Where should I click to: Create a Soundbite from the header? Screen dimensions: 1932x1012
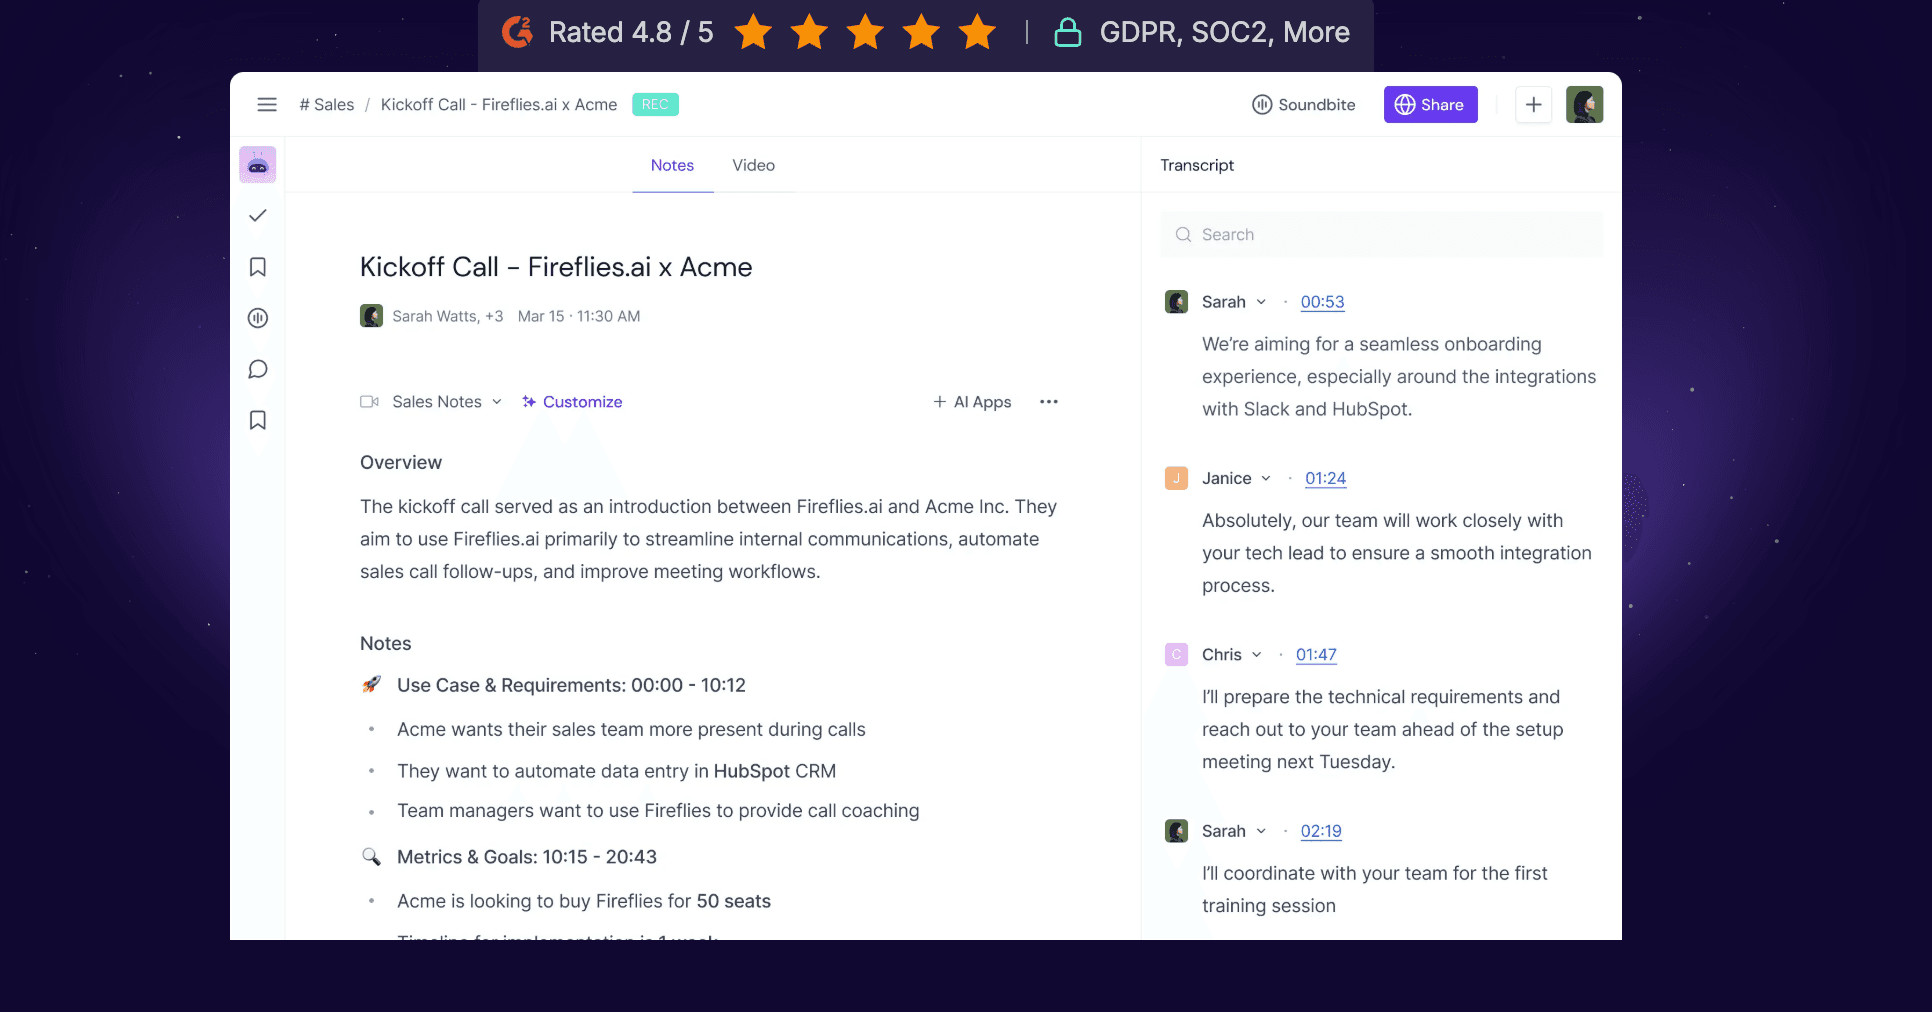(1304, 105)
